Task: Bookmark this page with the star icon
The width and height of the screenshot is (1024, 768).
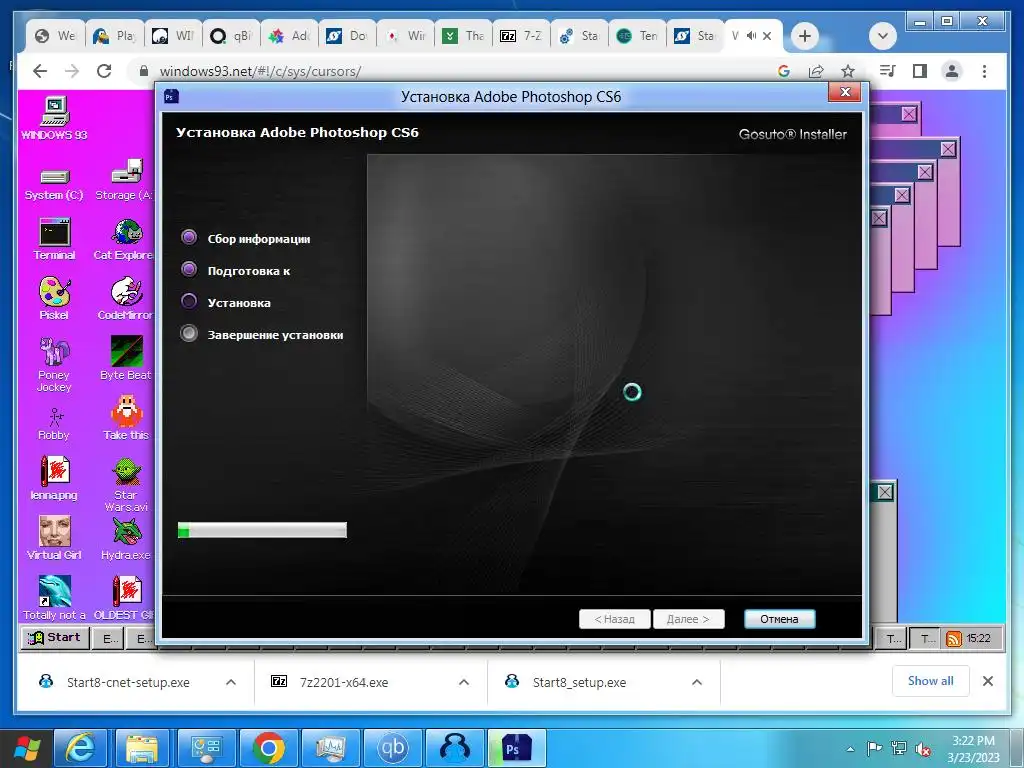Action: point(848,71)
